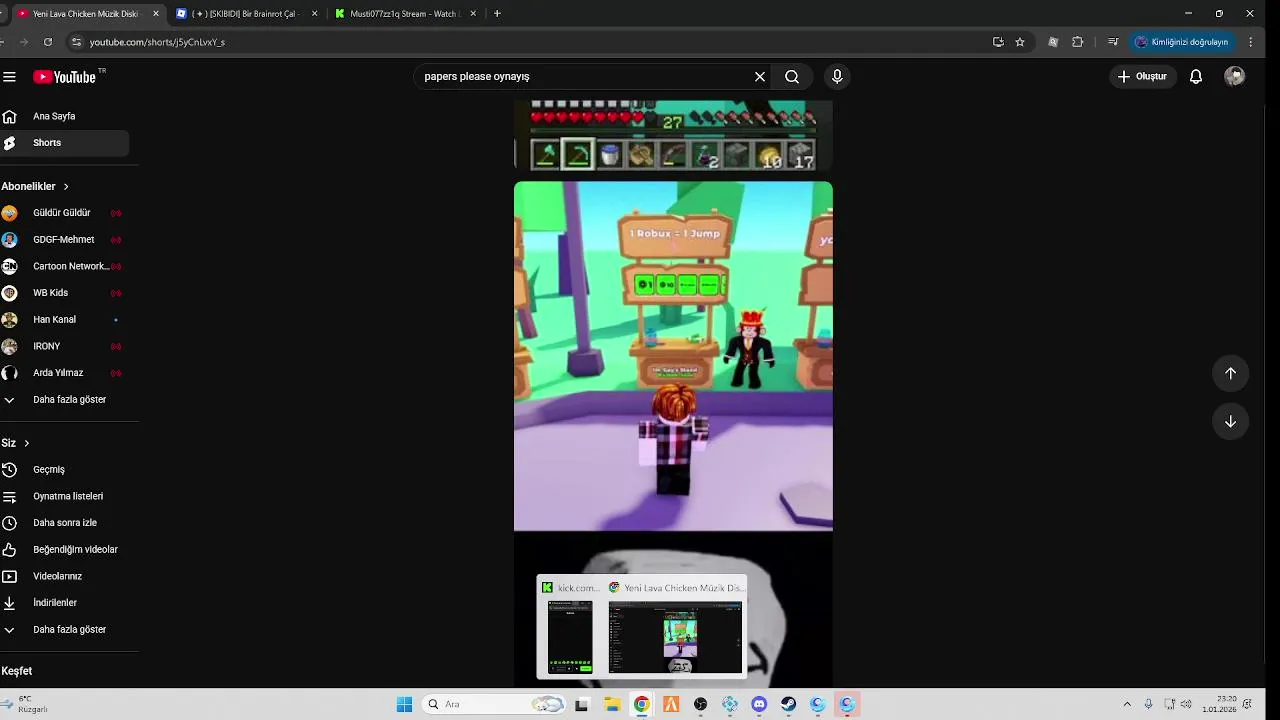
Task: Clear the search box with the X icon
Action: (x=760, y=77)
